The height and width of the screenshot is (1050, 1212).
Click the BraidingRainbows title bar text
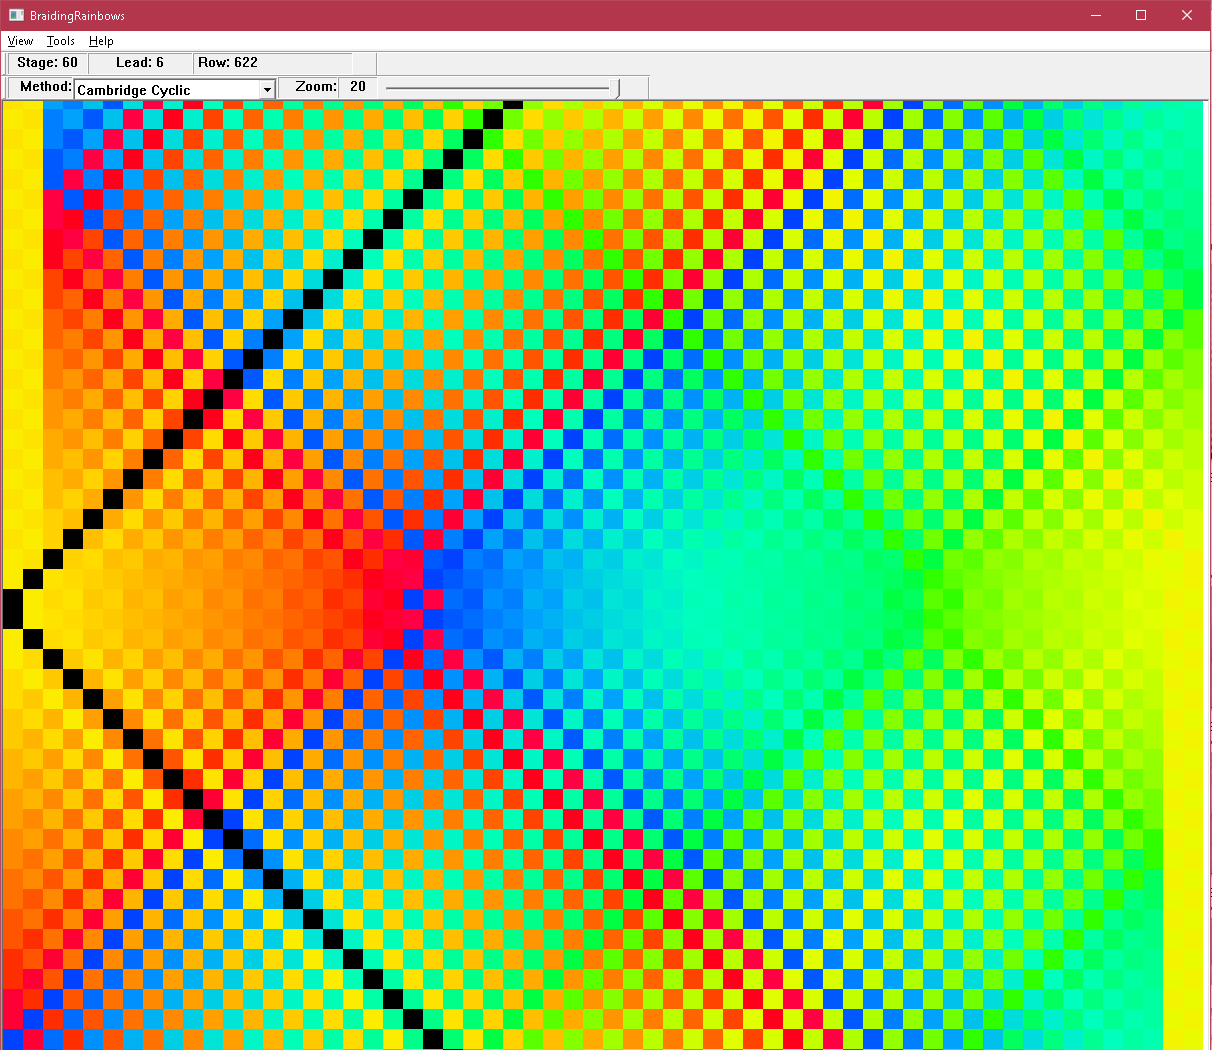click(78, 15)
